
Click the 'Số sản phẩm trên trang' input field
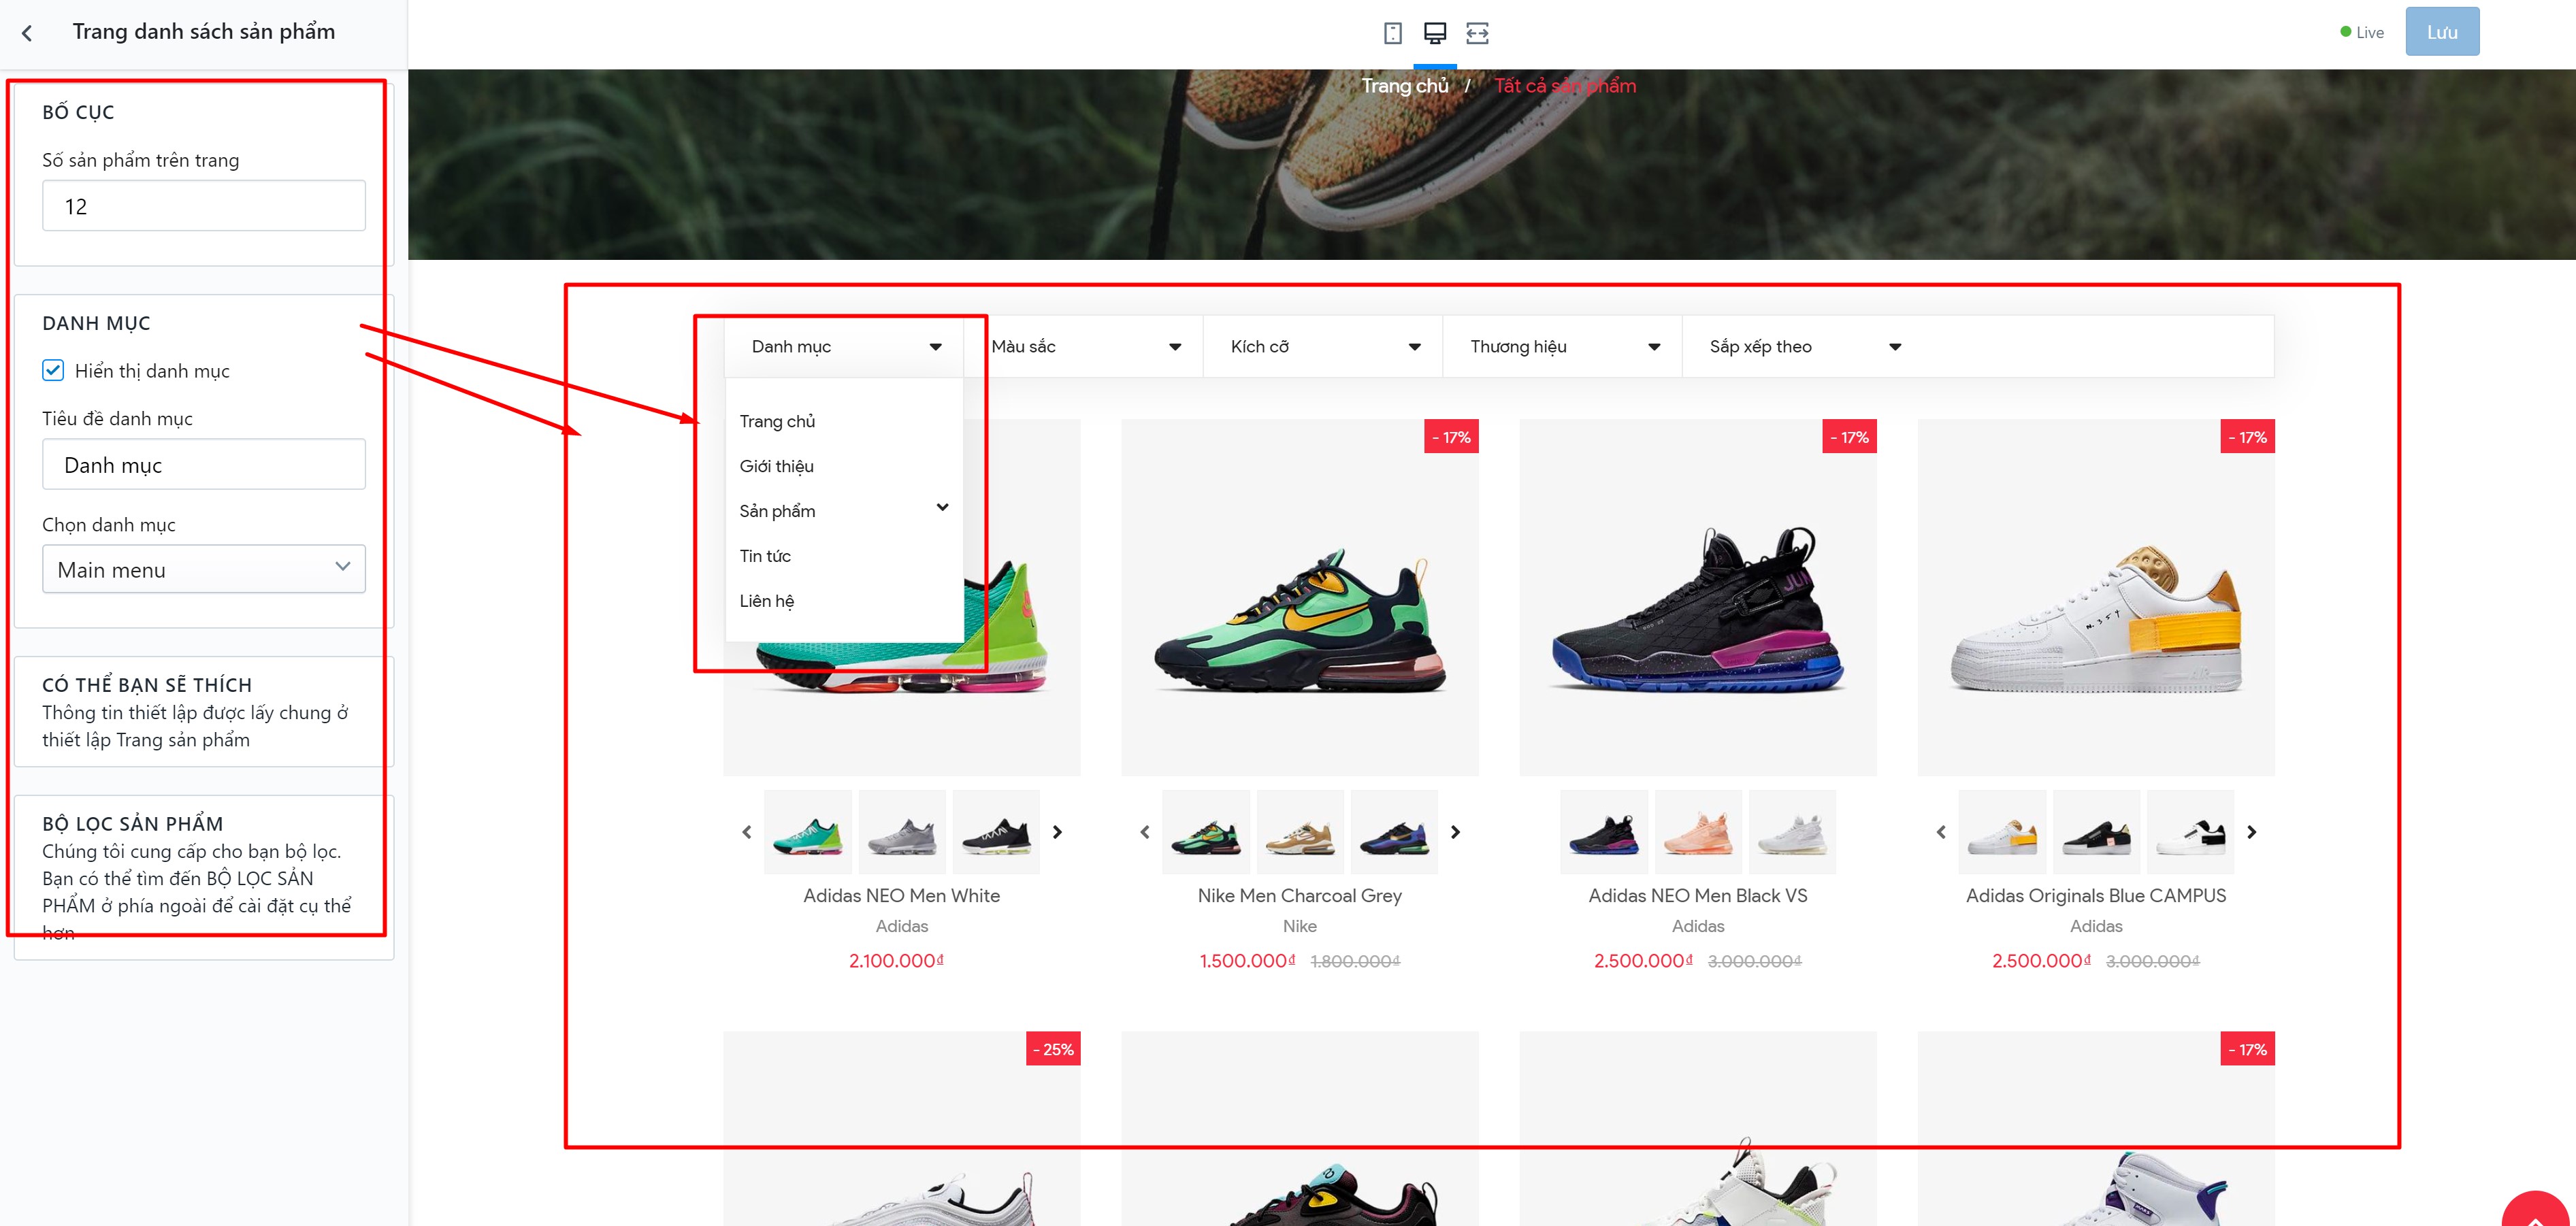coord(204,206)
